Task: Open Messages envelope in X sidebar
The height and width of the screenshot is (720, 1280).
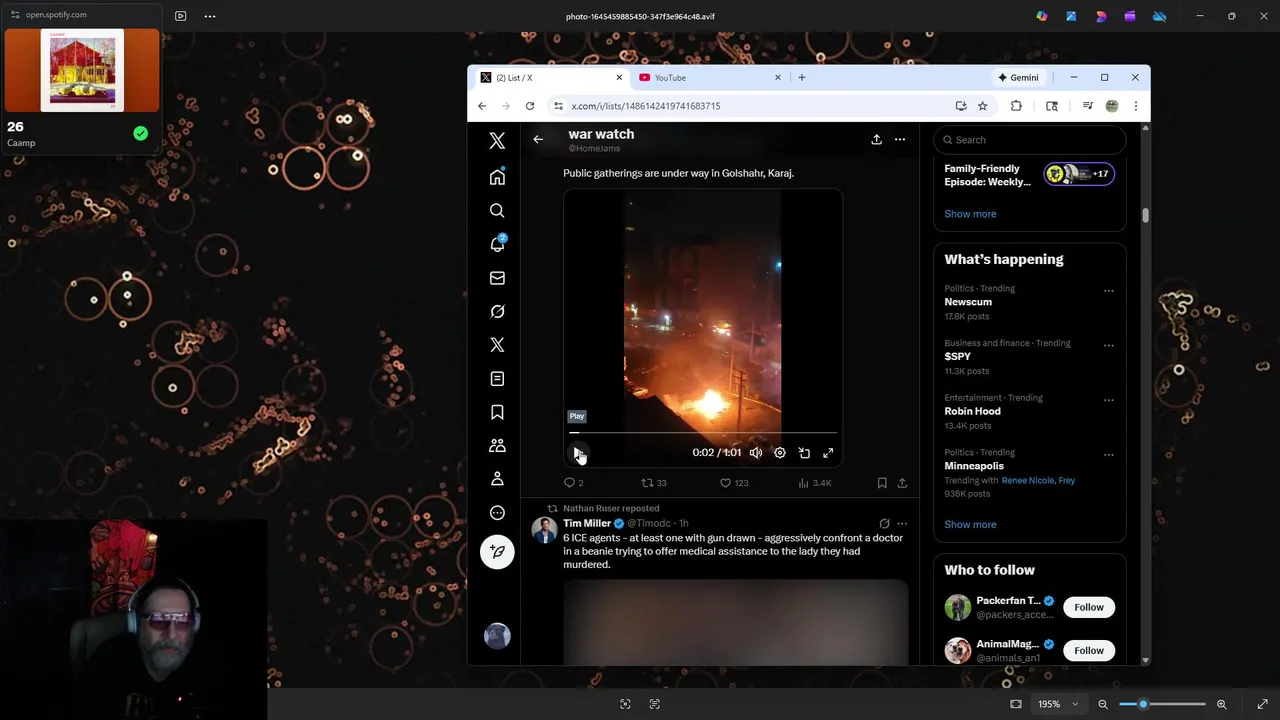Action: tap(497, 278)
